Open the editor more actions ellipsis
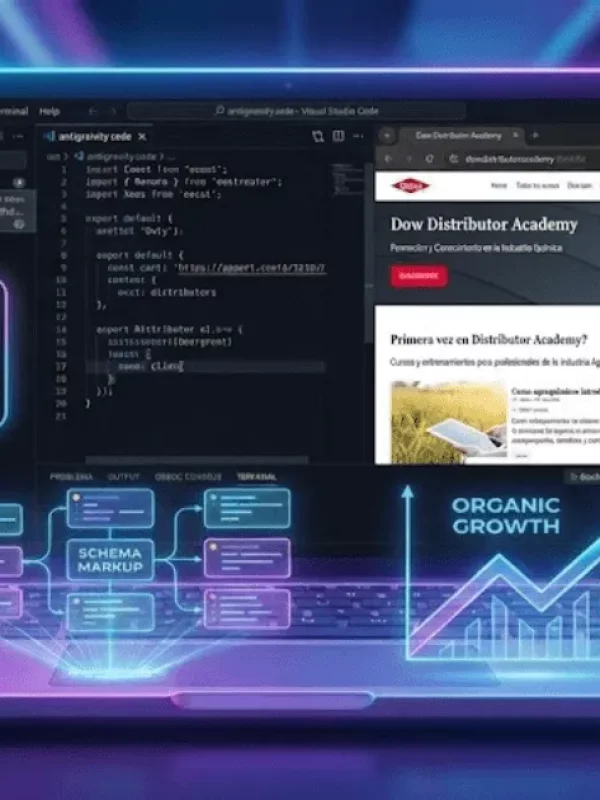Image resolution: width=600 pixels, height=800 pixels. 358,136
